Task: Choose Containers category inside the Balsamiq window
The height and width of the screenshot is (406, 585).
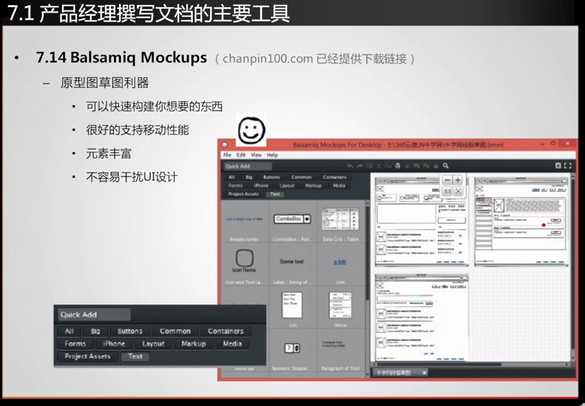Action: coord(335,177)
